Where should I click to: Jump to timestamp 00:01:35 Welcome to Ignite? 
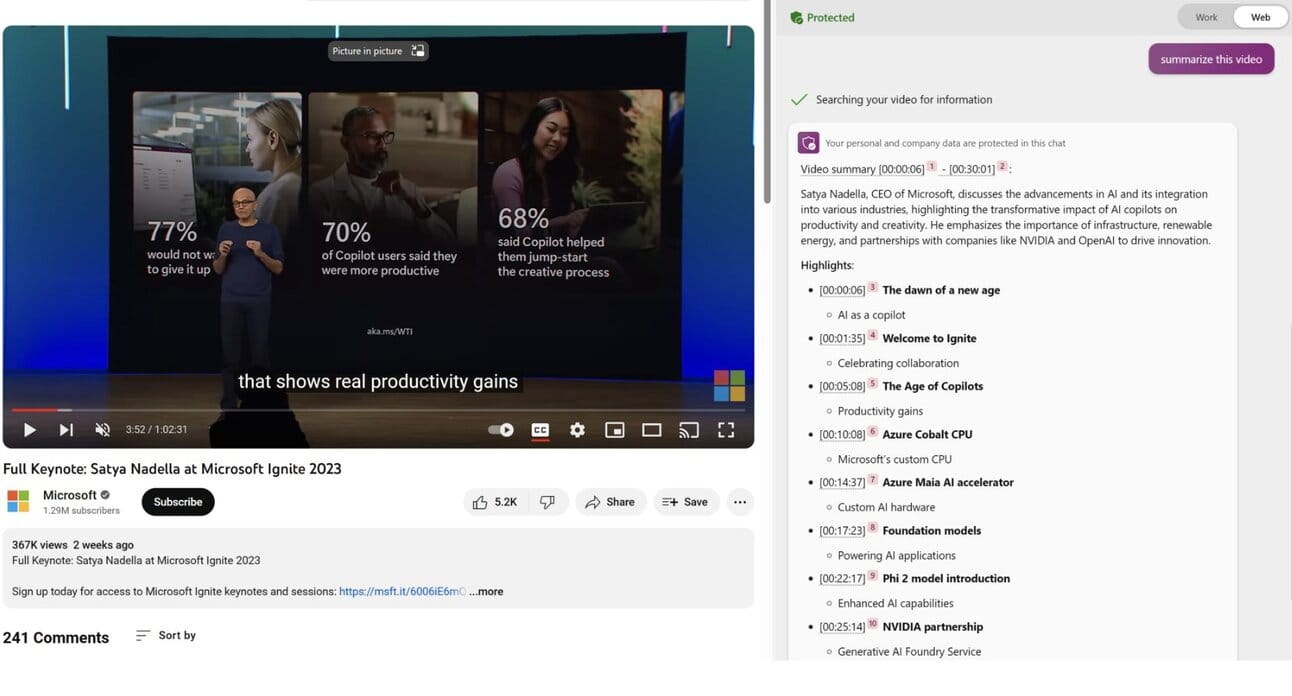click(842, 338)
